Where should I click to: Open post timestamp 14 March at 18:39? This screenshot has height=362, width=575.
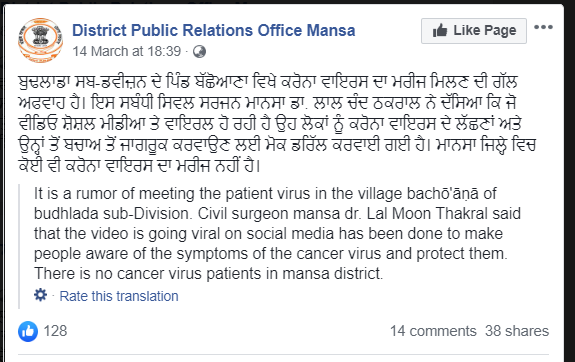[x=127, y=51]
